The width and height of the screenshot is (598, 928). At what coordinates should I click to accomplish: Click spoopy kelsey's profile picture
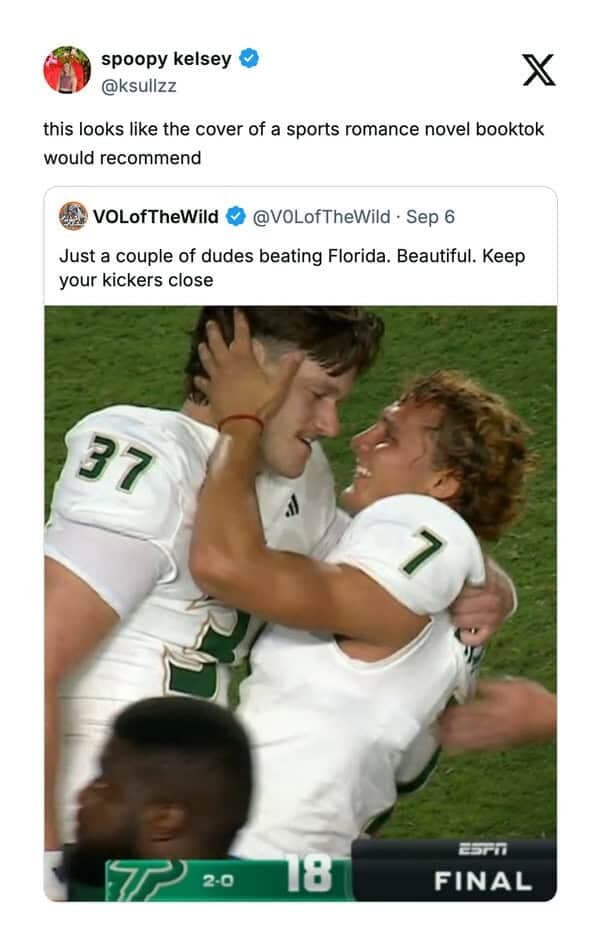coord(65,65)
